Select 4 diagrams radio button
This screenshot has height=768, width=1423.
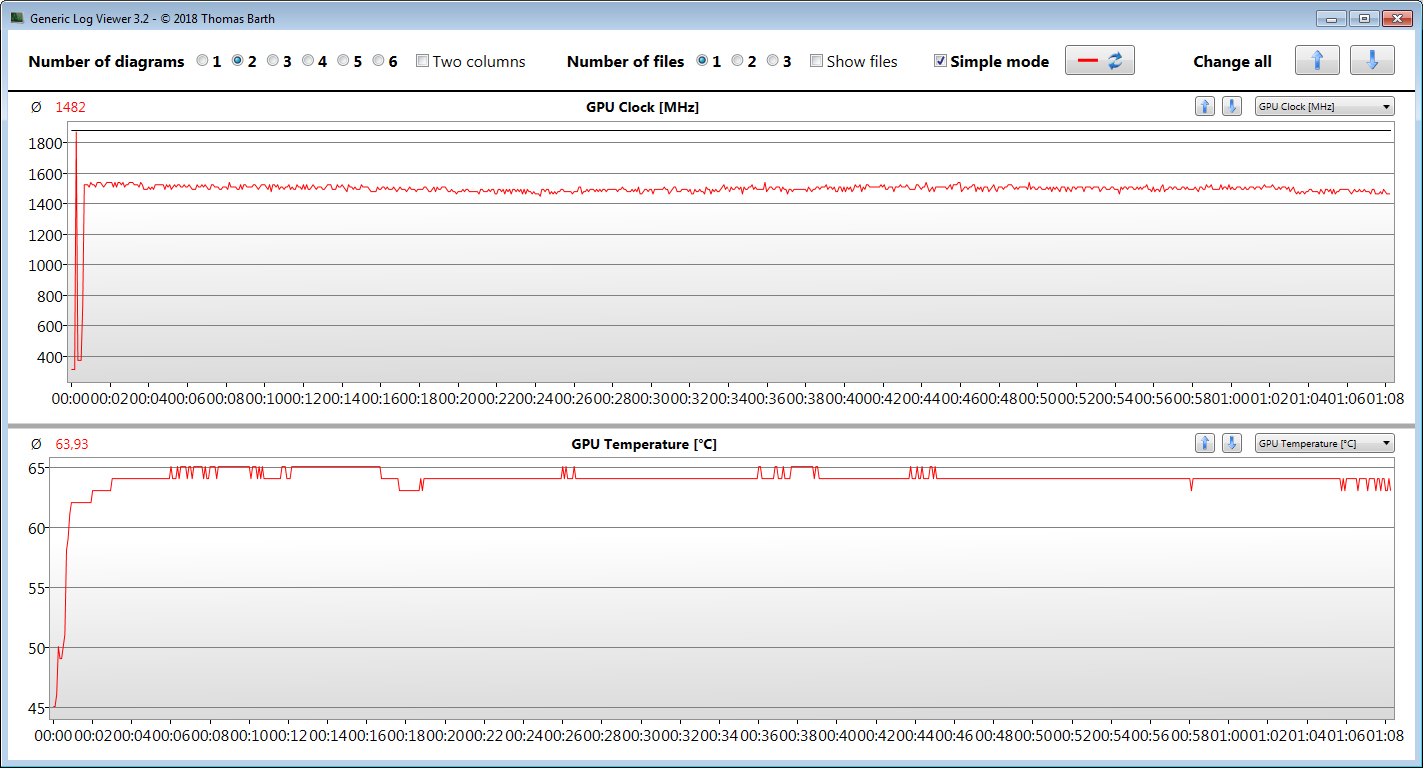coord(308,61)
